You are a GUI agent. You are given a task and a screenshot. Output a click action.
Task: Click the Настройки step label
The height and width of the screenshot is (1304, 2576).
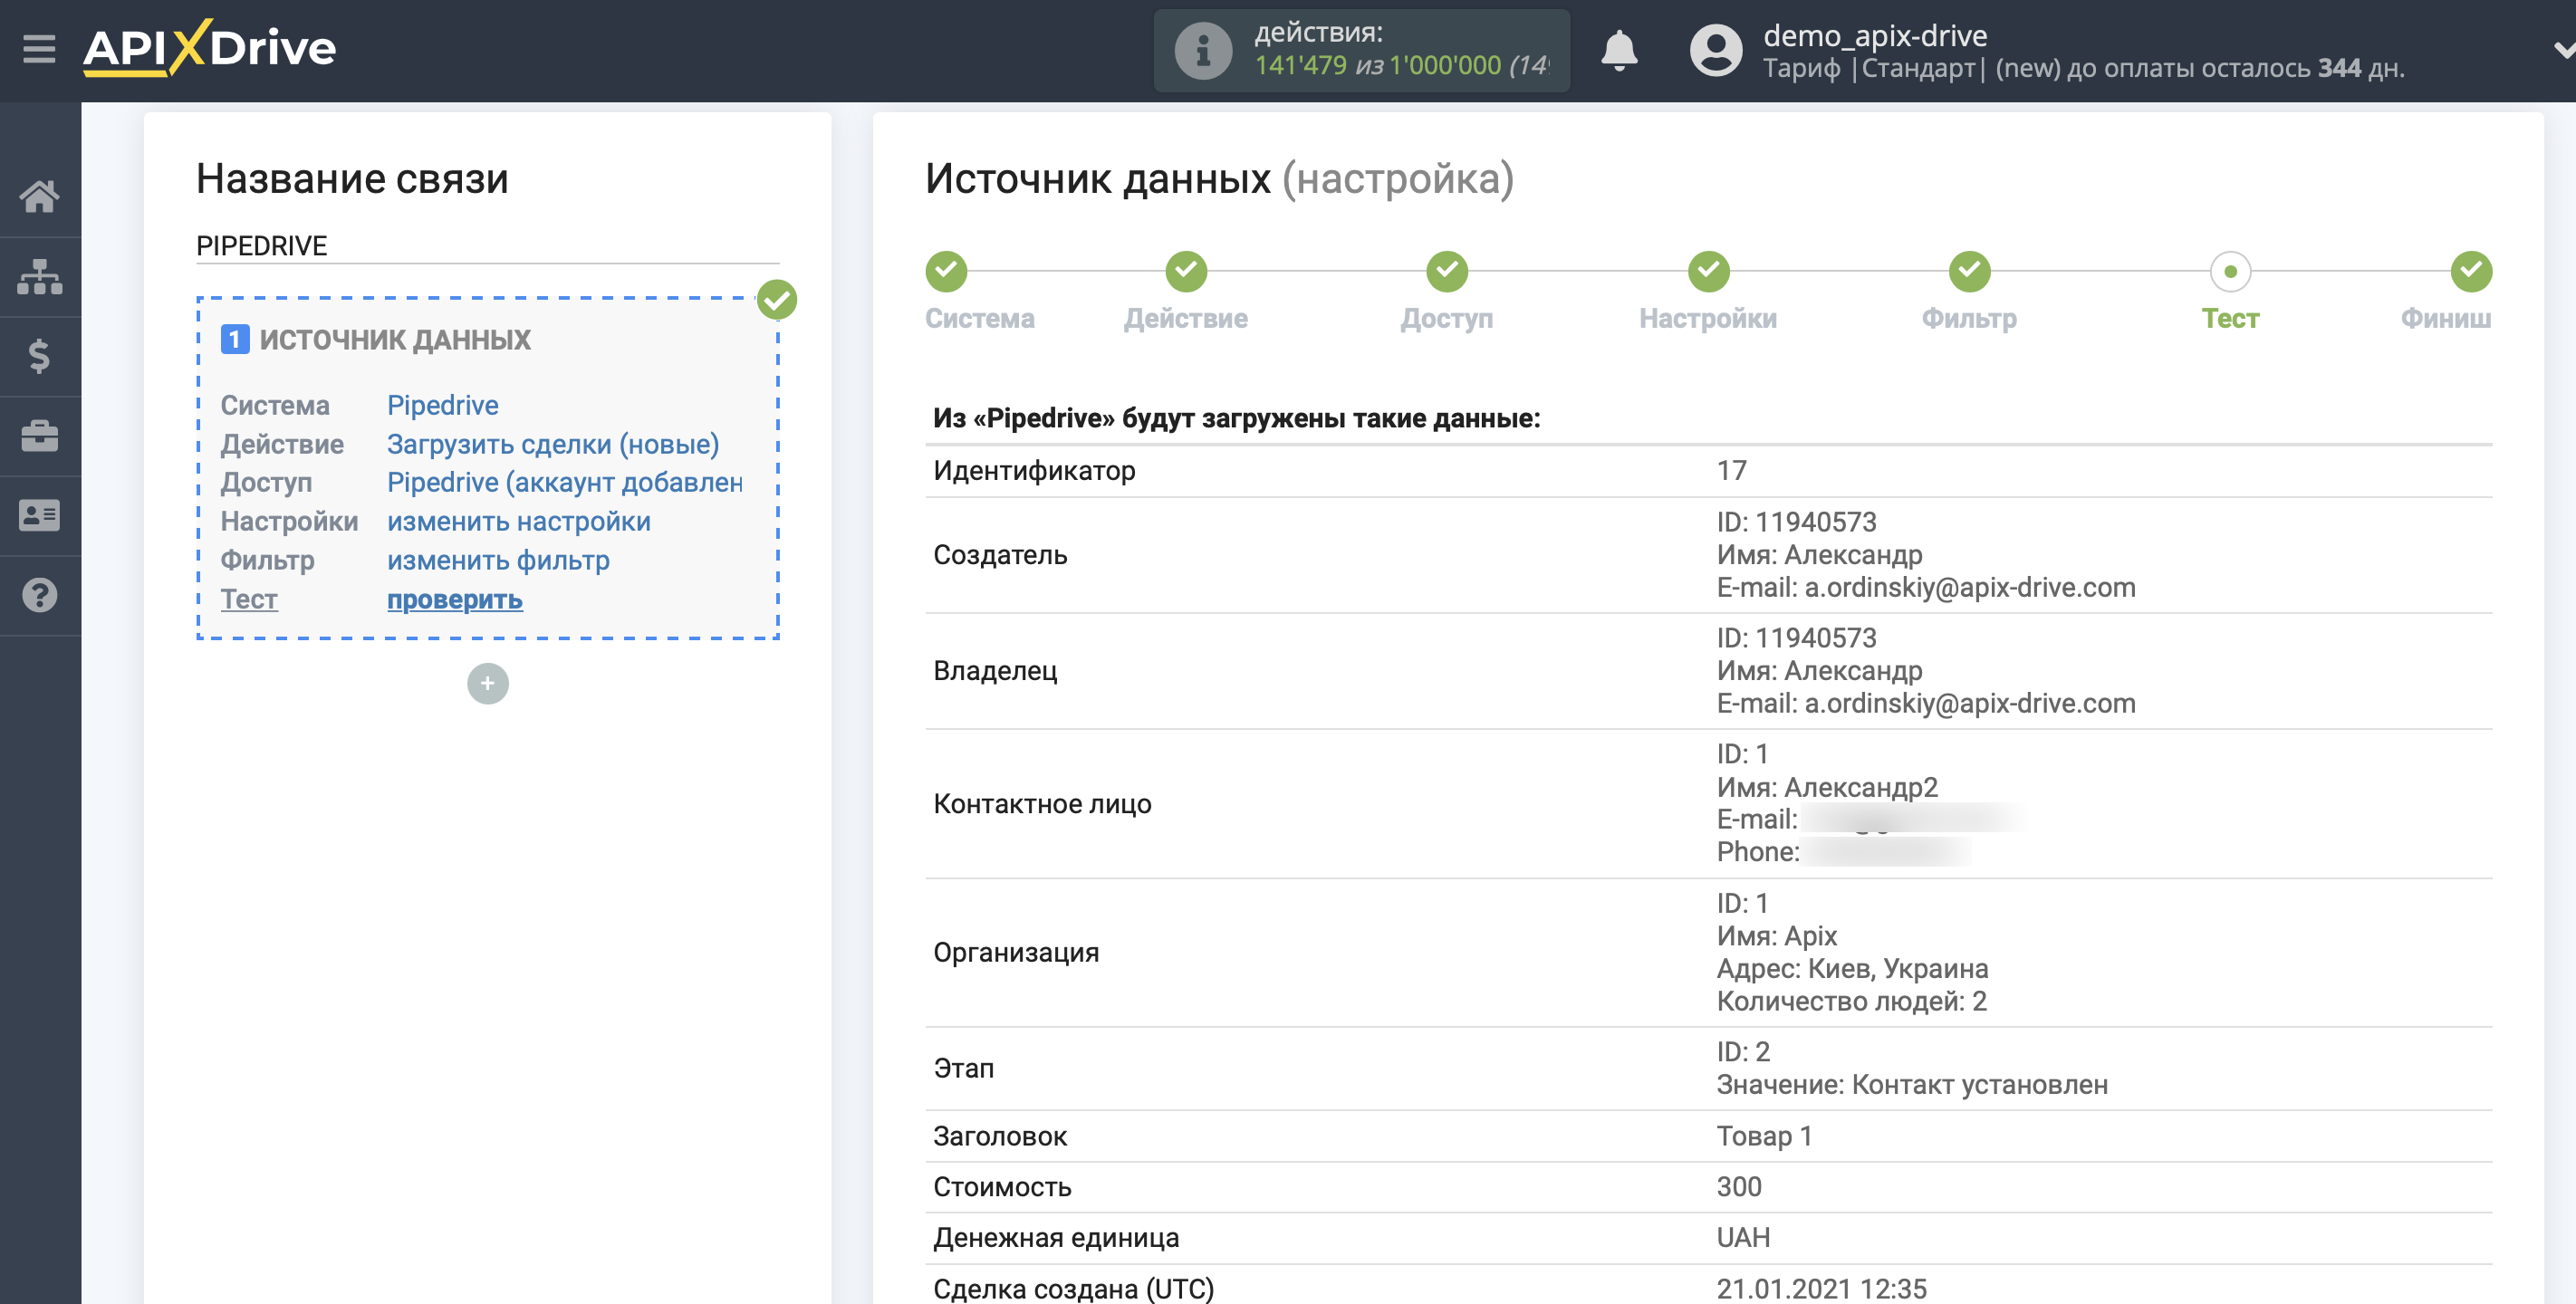tap(1708, 318)
